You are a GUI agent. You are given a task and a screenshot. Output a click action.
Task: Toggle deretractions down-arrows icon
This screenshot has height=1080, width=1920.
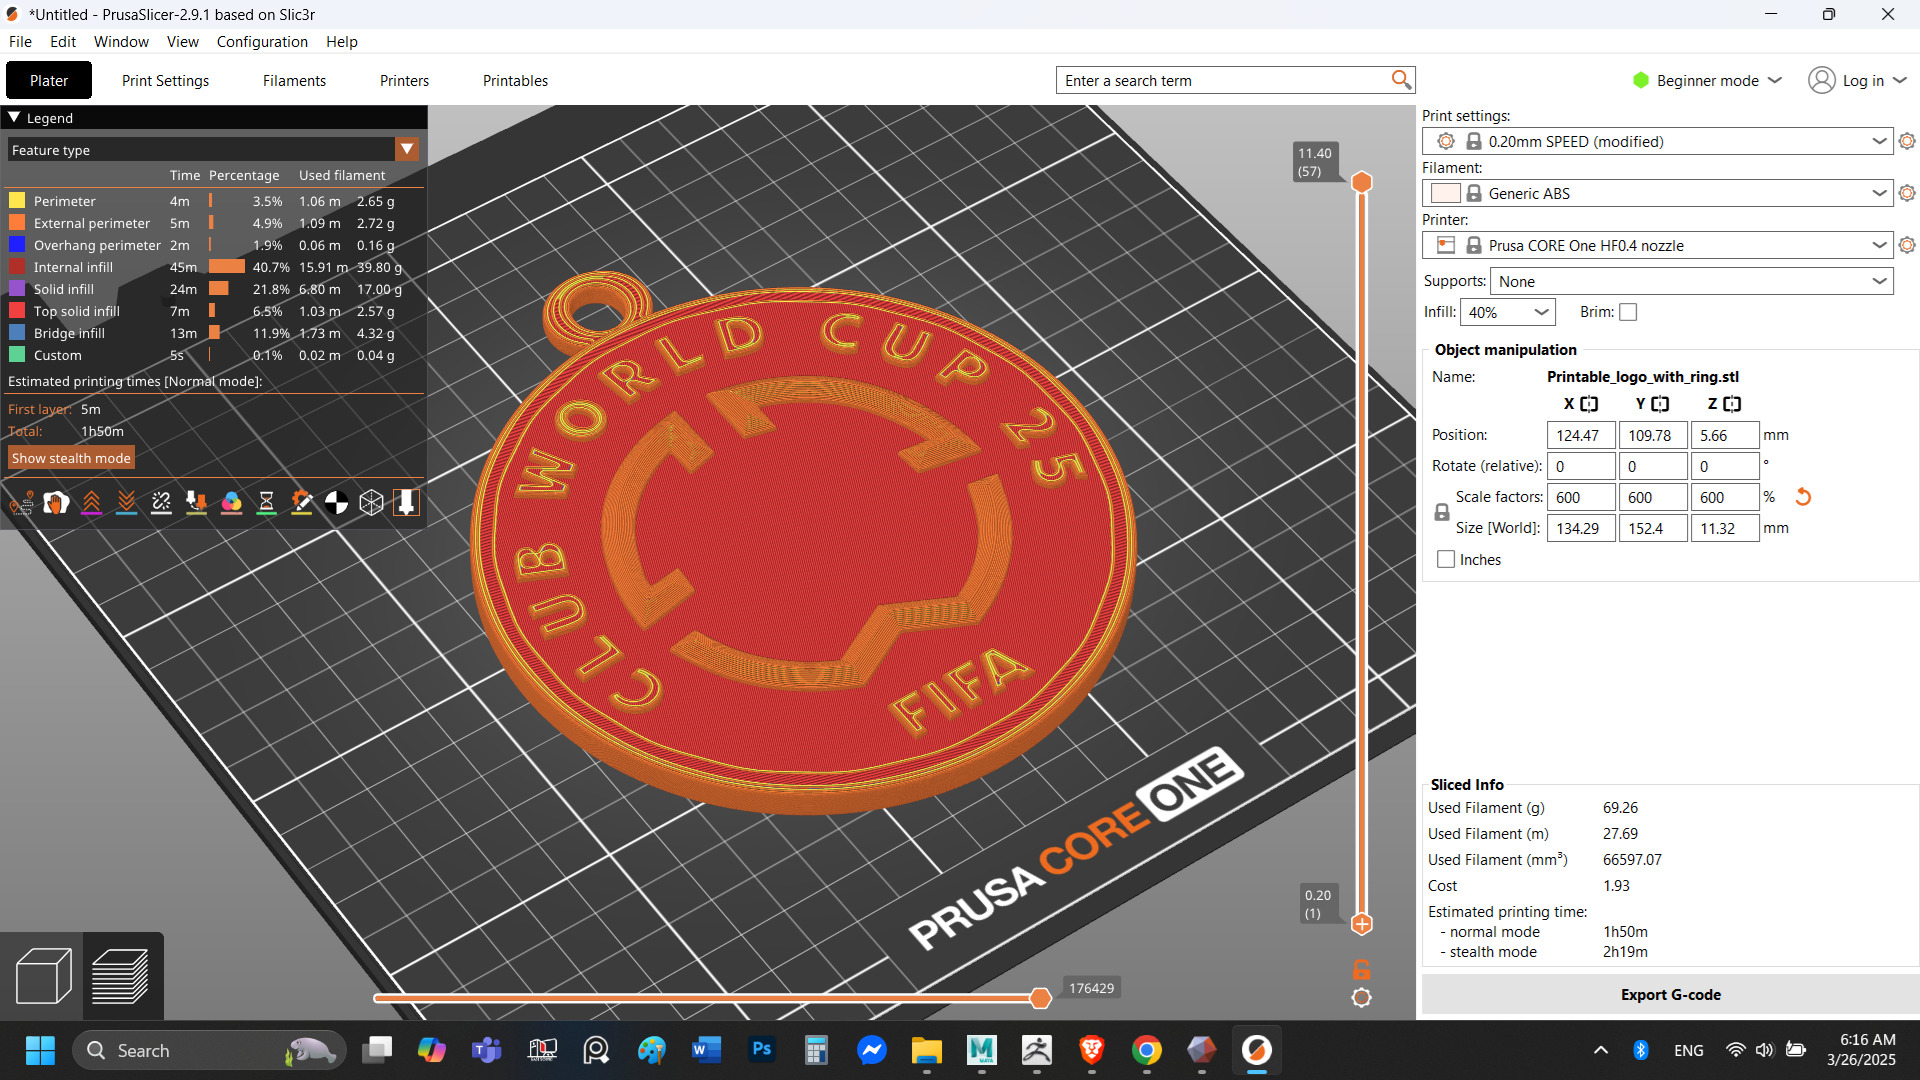click(126, 503)
